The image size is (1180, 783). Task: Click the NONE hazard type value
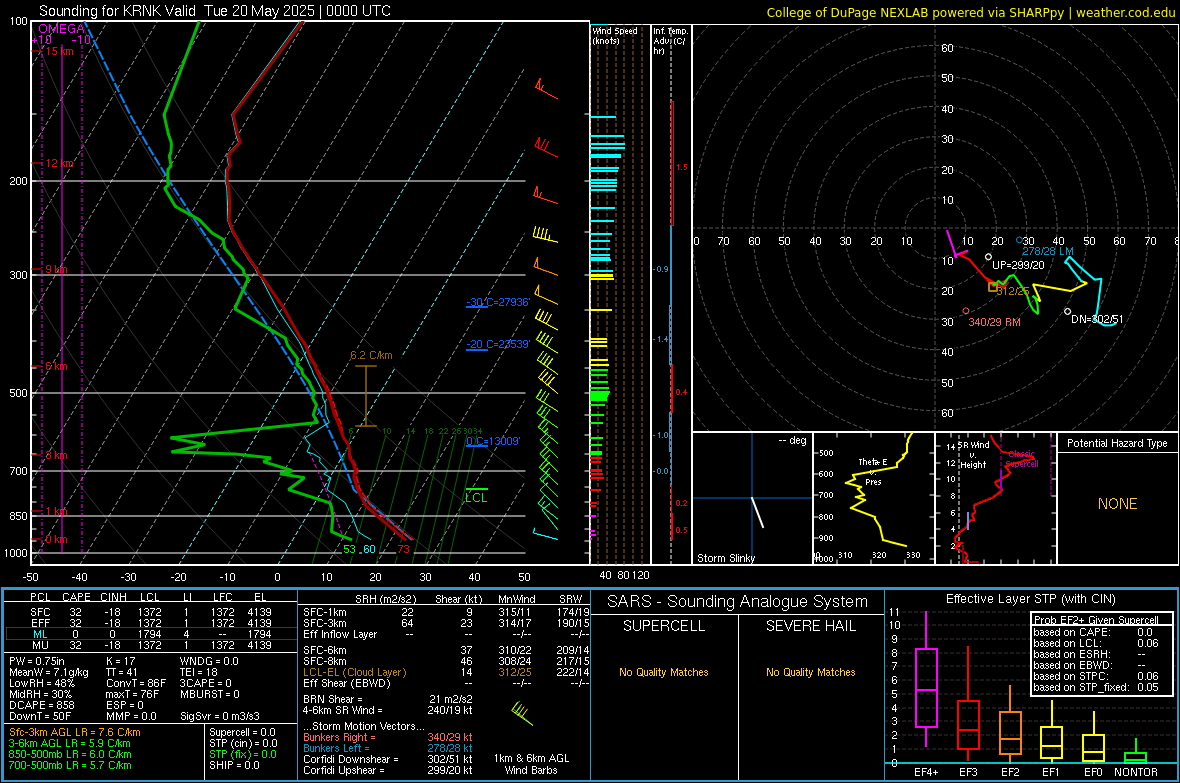1117,504
